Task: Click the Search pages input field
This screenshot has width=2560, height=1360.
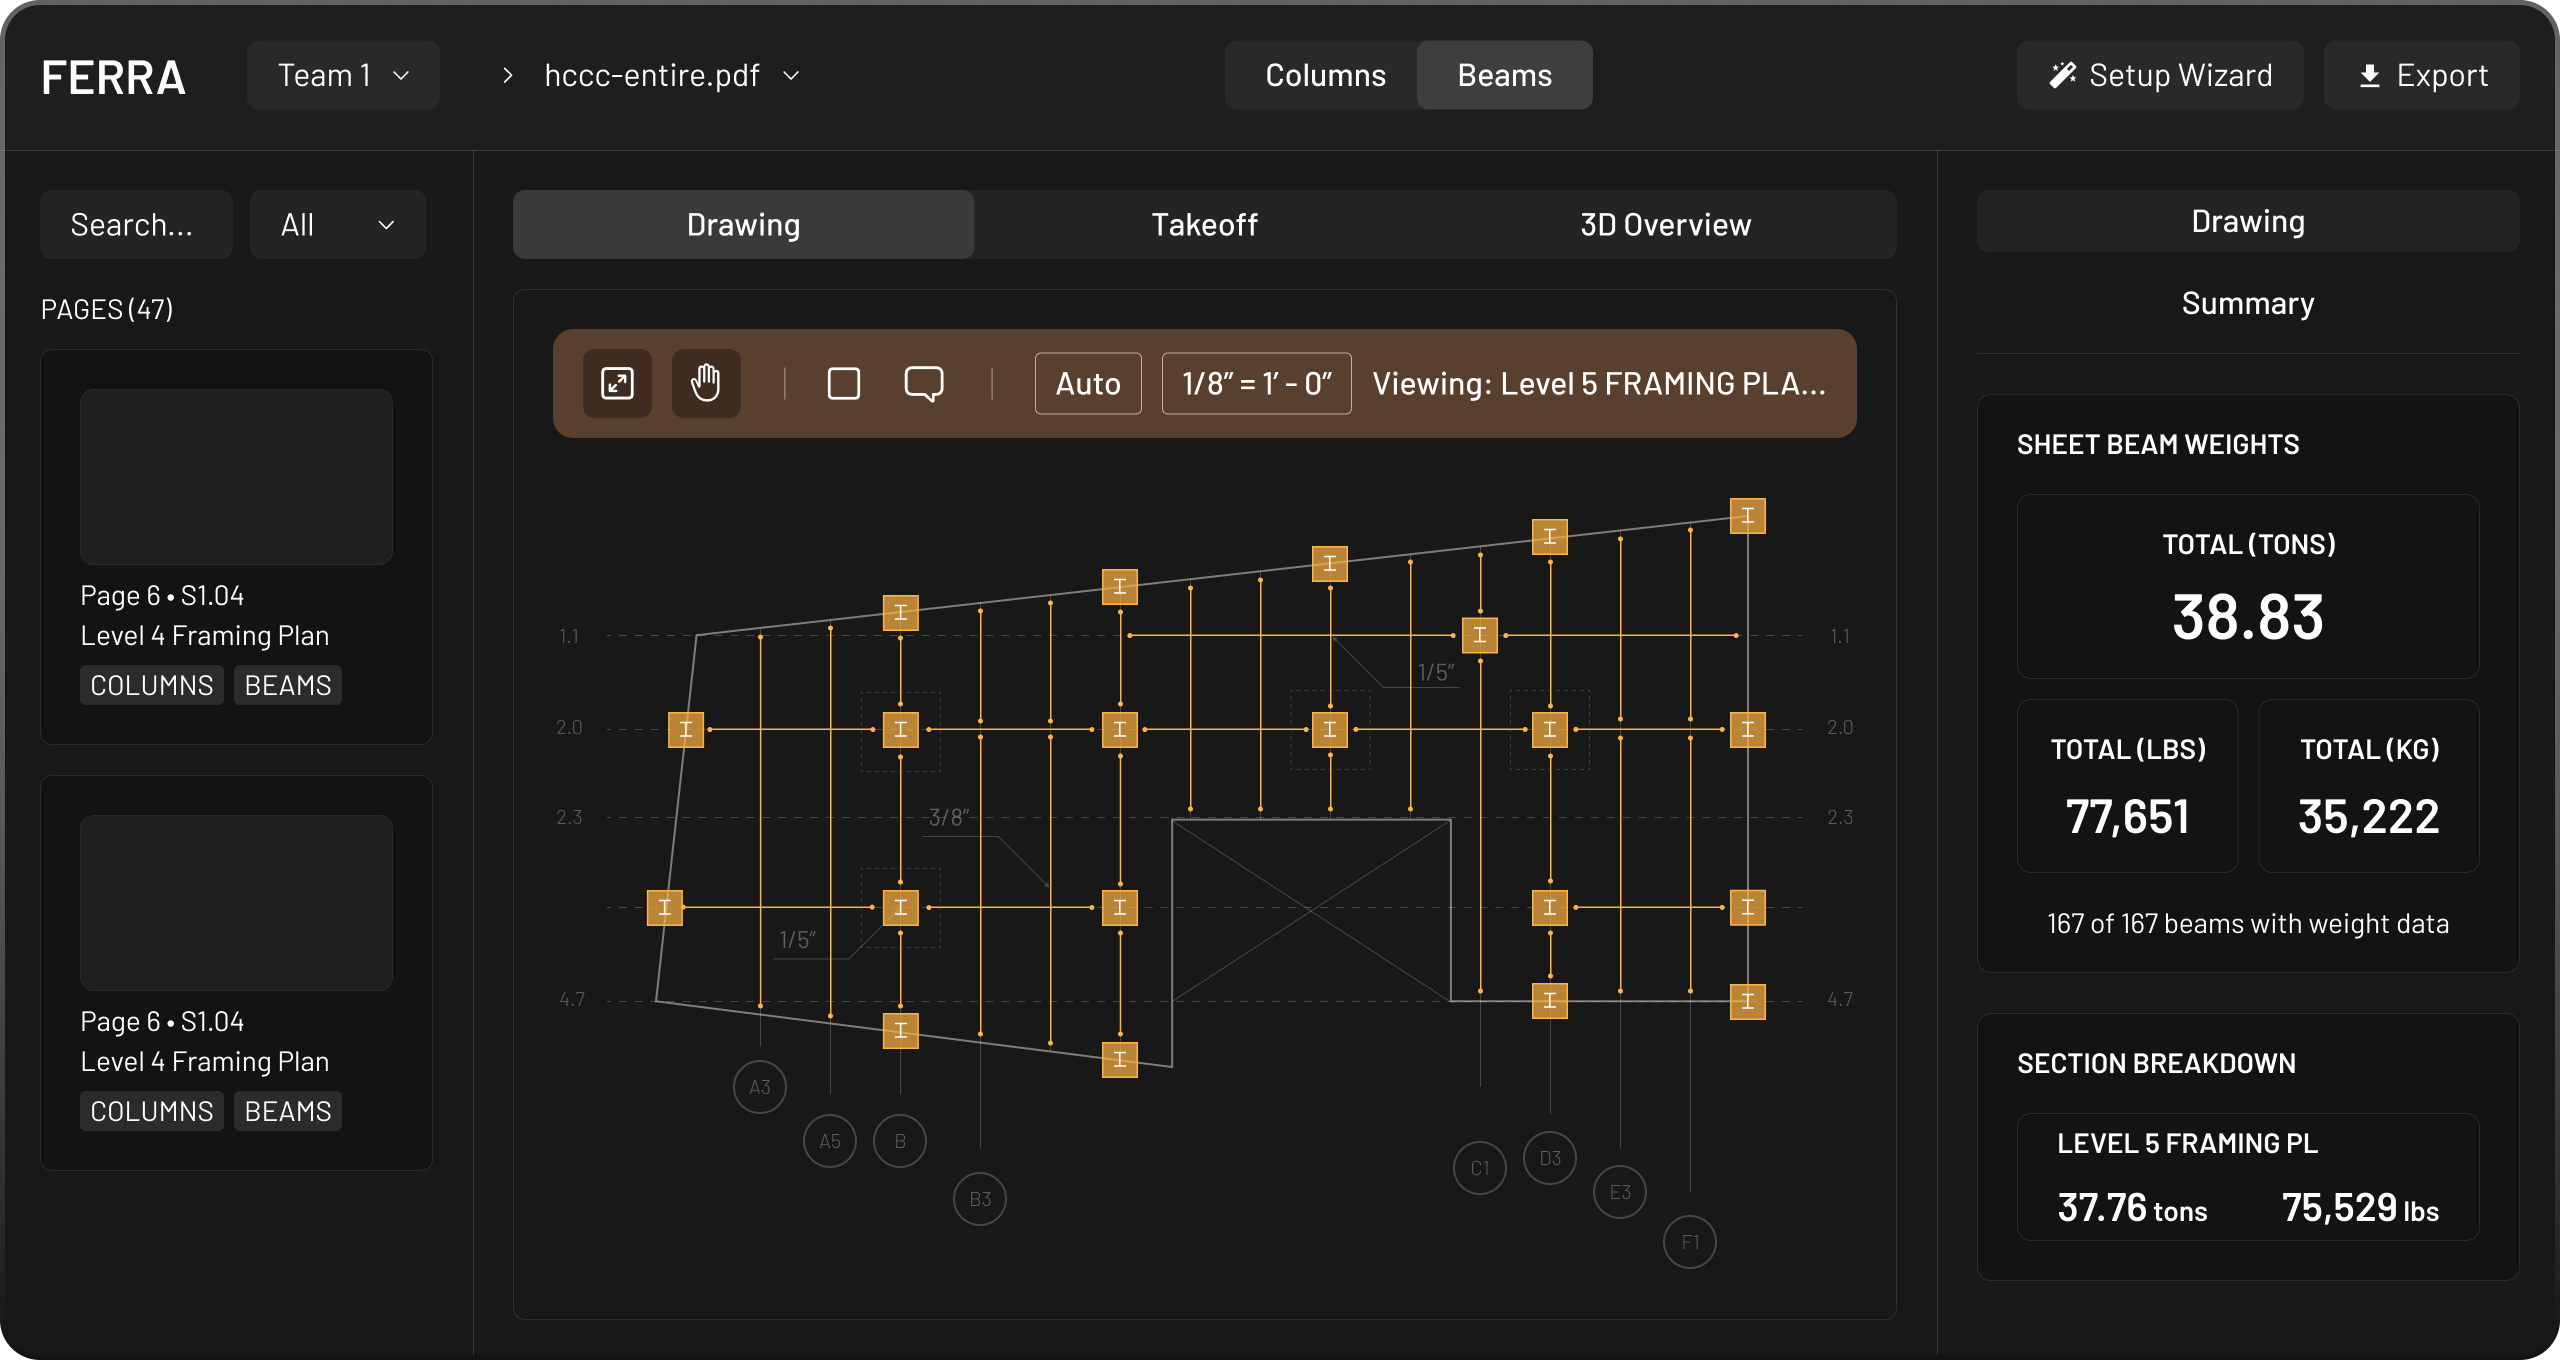Action: click(x=136, y=225)
